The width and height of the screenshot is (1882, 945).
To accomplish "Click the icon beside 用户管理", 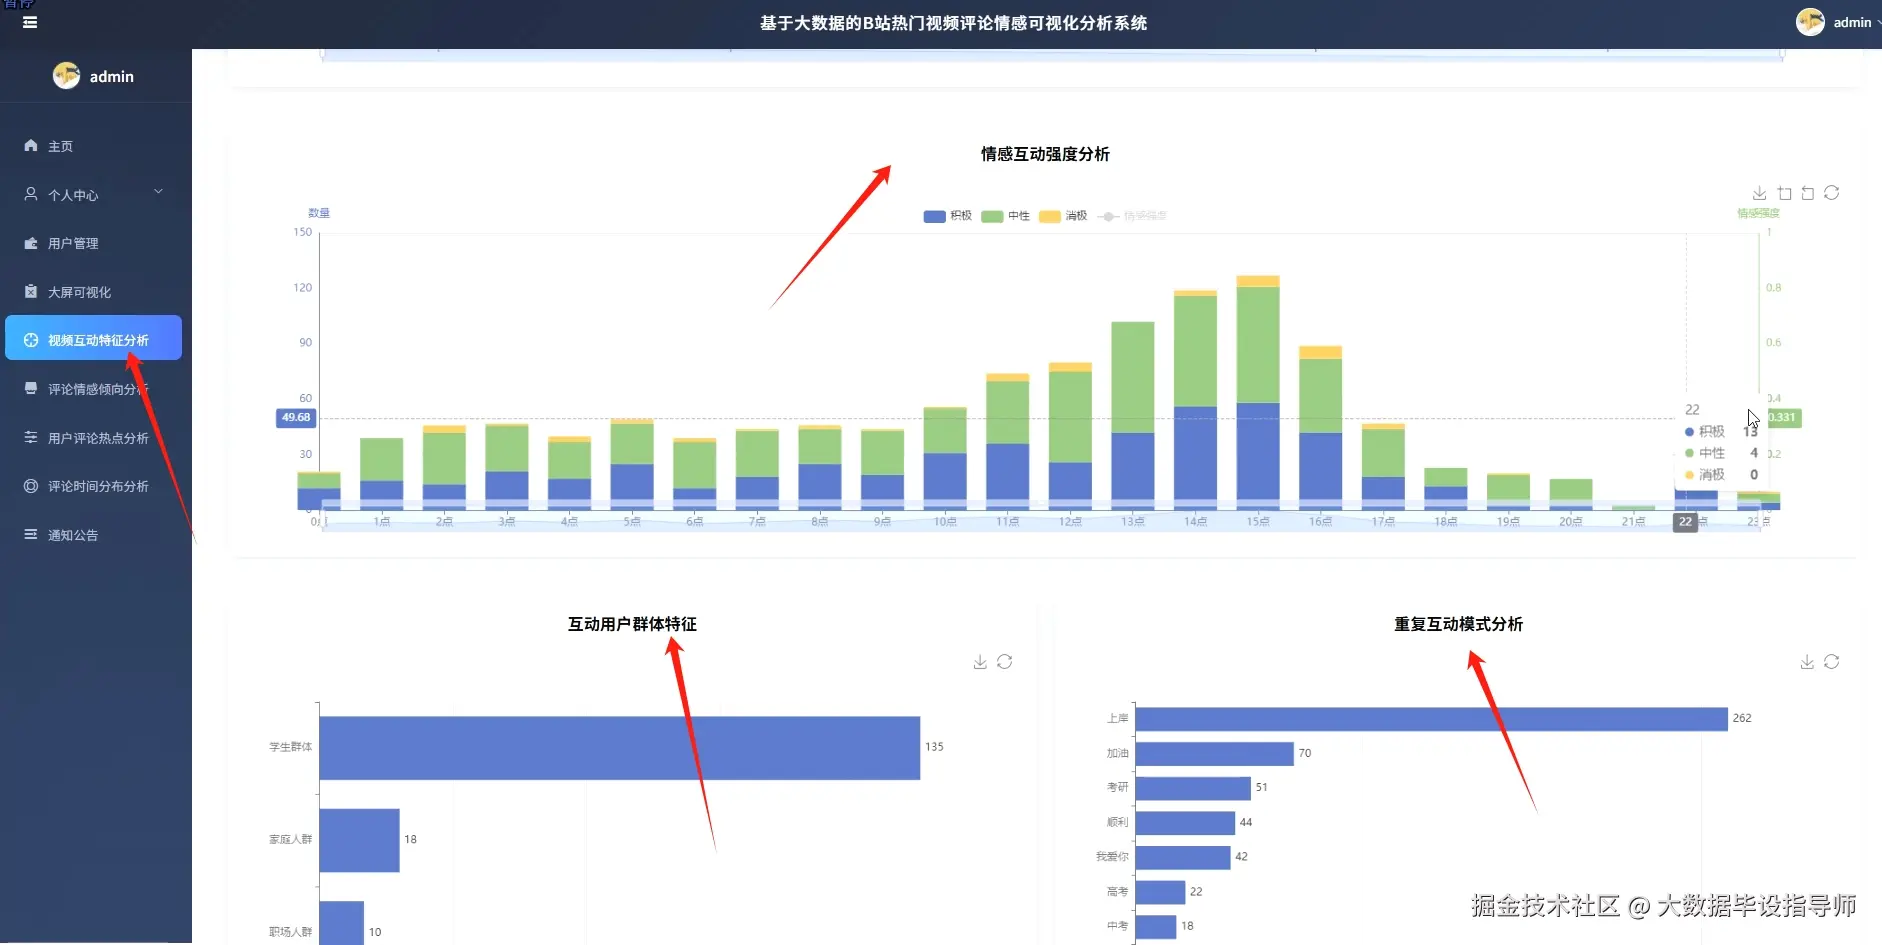I will 31,243.
